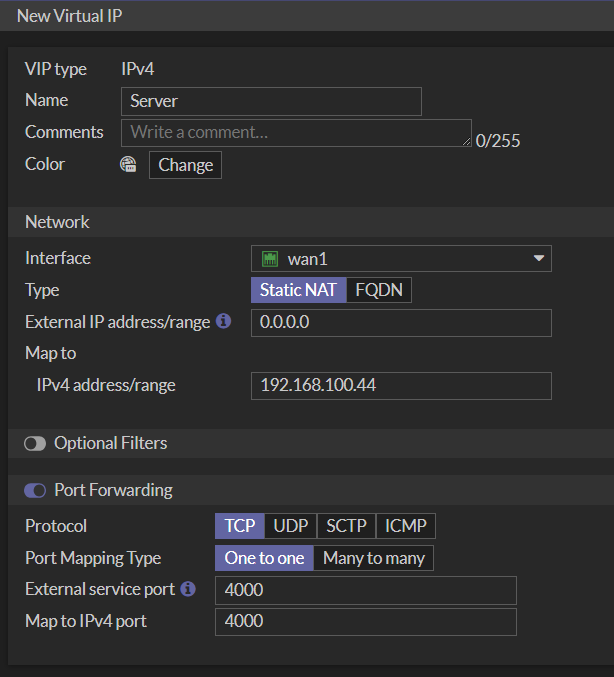614x677 pixels.
Task: Click info icon beside External service port
Action: (x=189, y=589)
